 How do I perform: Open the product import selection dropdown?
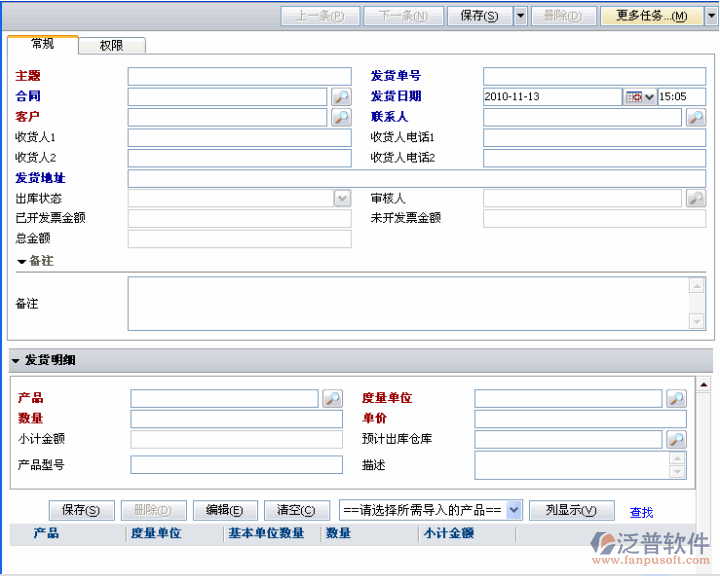514,510
